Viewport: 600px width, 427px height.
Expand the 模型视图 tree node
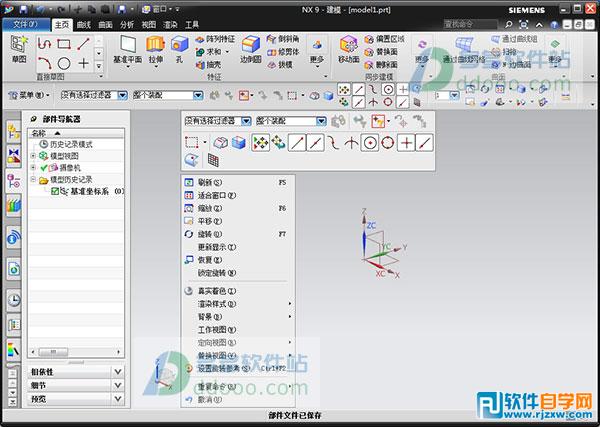click(x=33, y=156)
